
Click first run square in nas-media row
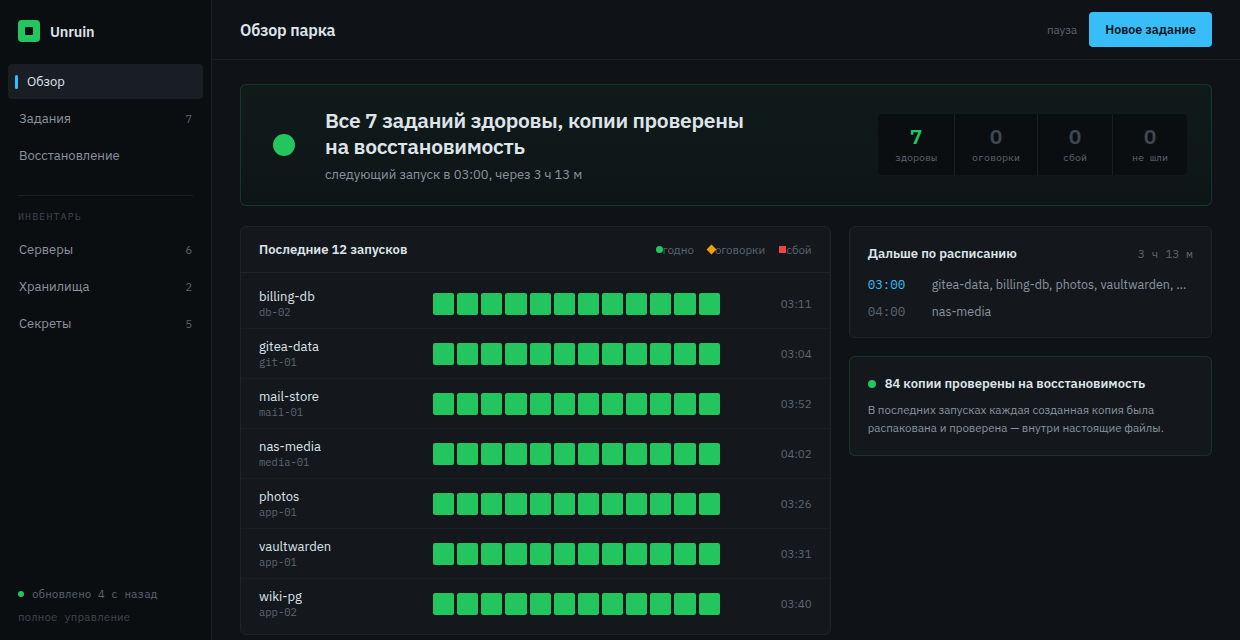click(443, 454)
